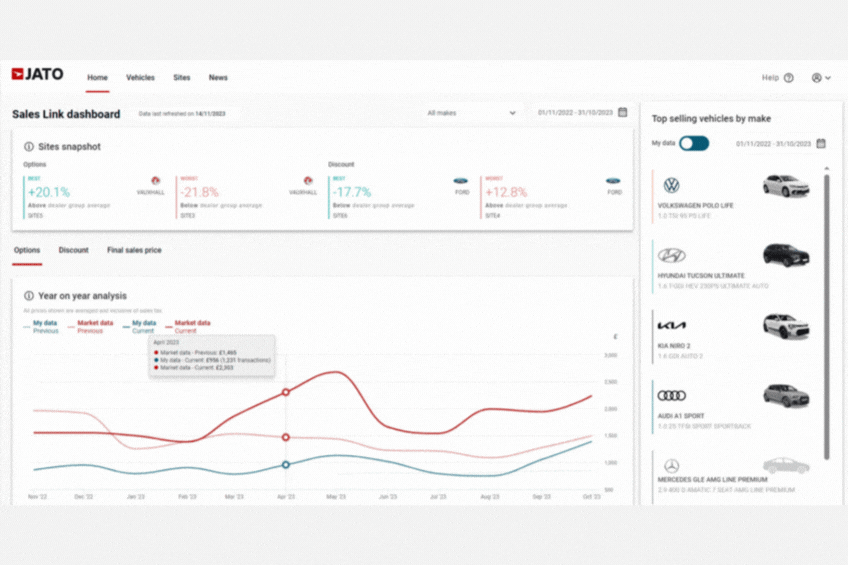Click the Year on year analysis info icon
The image size is (848, 565).
29,296
